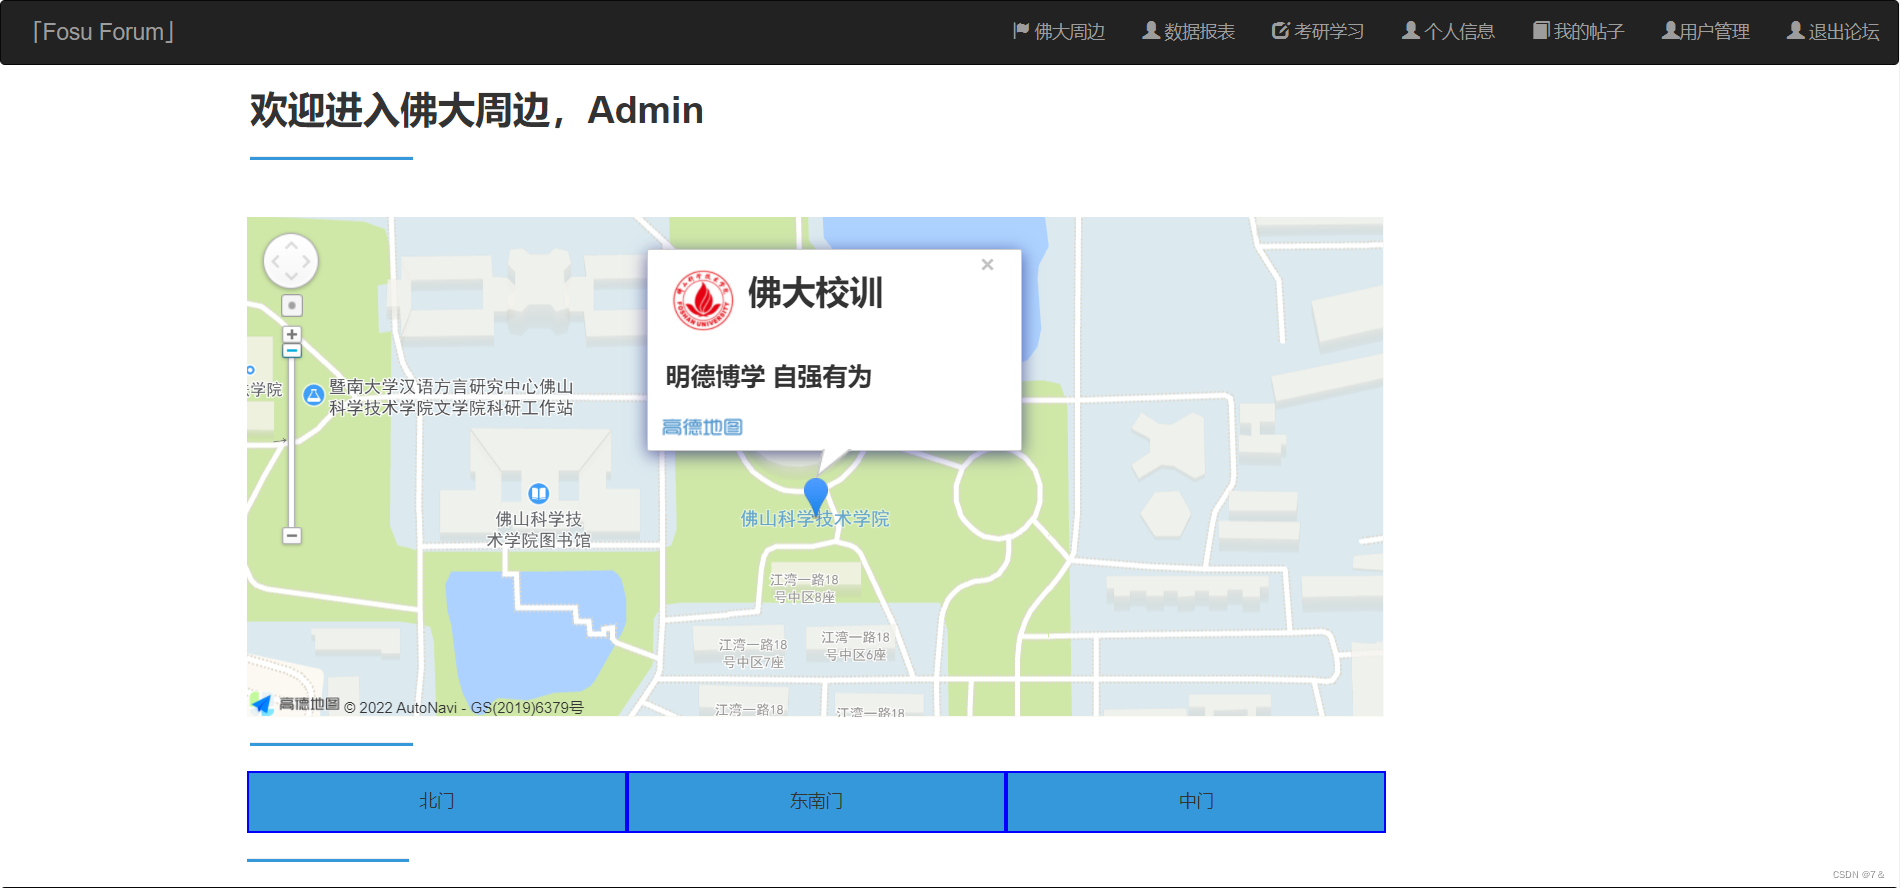Click the AutoNavi copyright text
Image resolution: width=1900 pixels, height=888 pixels.
click(x=464, y=707)
